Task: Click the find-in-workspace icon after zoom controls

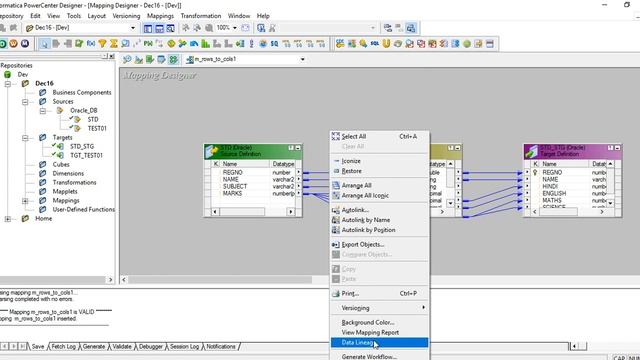Action: 261,28
